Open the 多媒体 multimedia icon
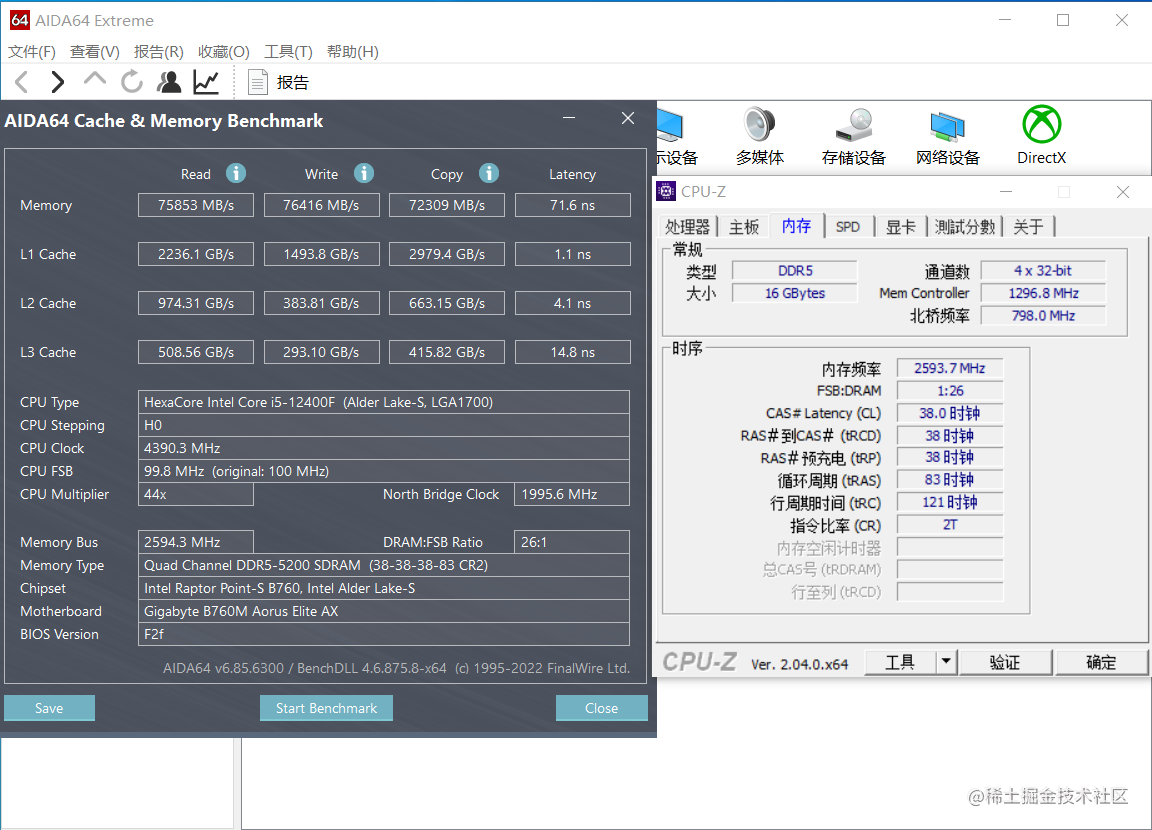Image resolution: width=1152 pixels, height=830 pixels. pos(760,136)
